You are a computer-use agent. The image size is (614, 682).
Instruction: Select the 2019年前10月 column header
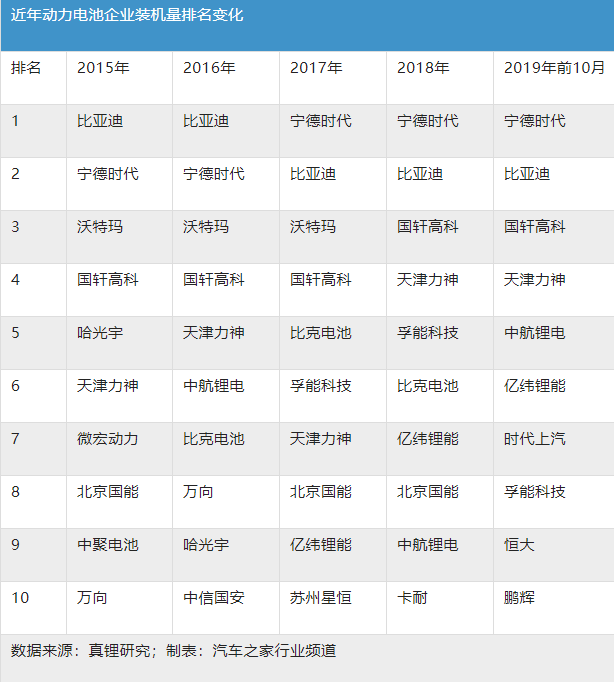pos(554,68)
